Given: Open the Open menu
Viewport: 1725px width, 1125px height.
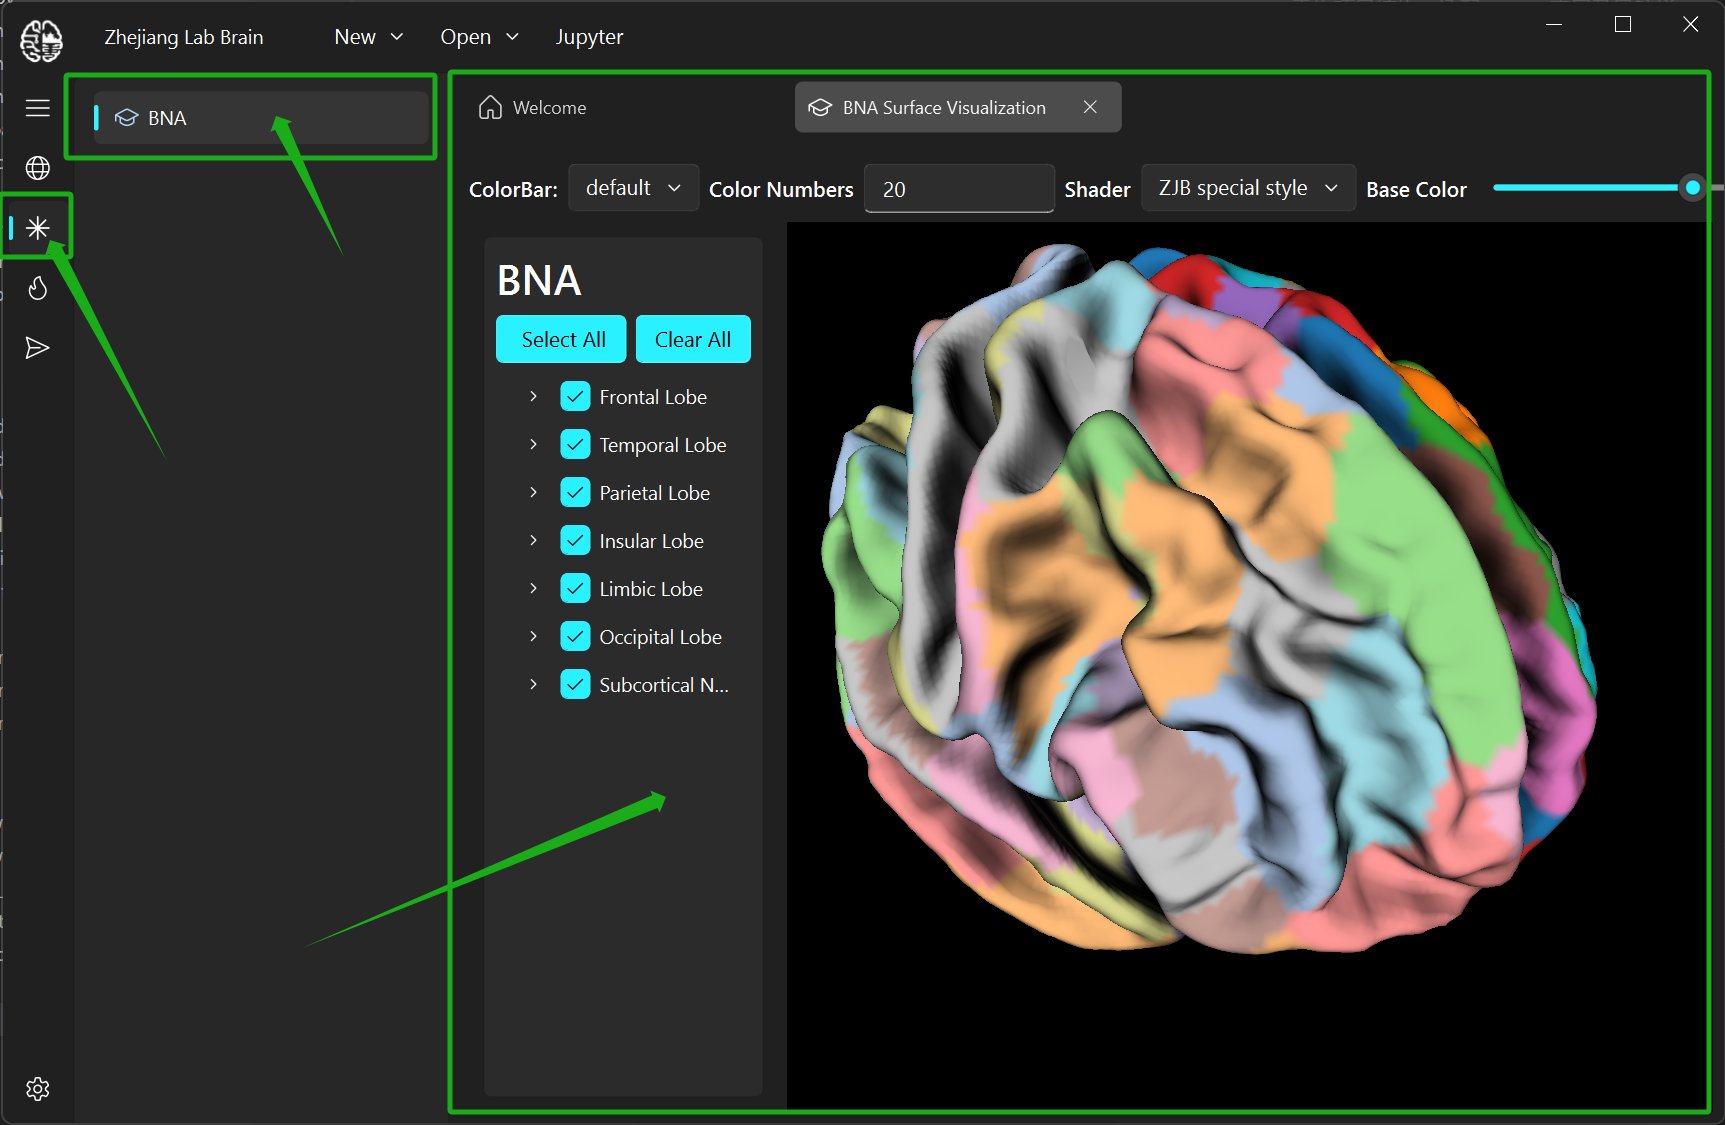Looking at the screenshot, I should click(x=479, y=37).
